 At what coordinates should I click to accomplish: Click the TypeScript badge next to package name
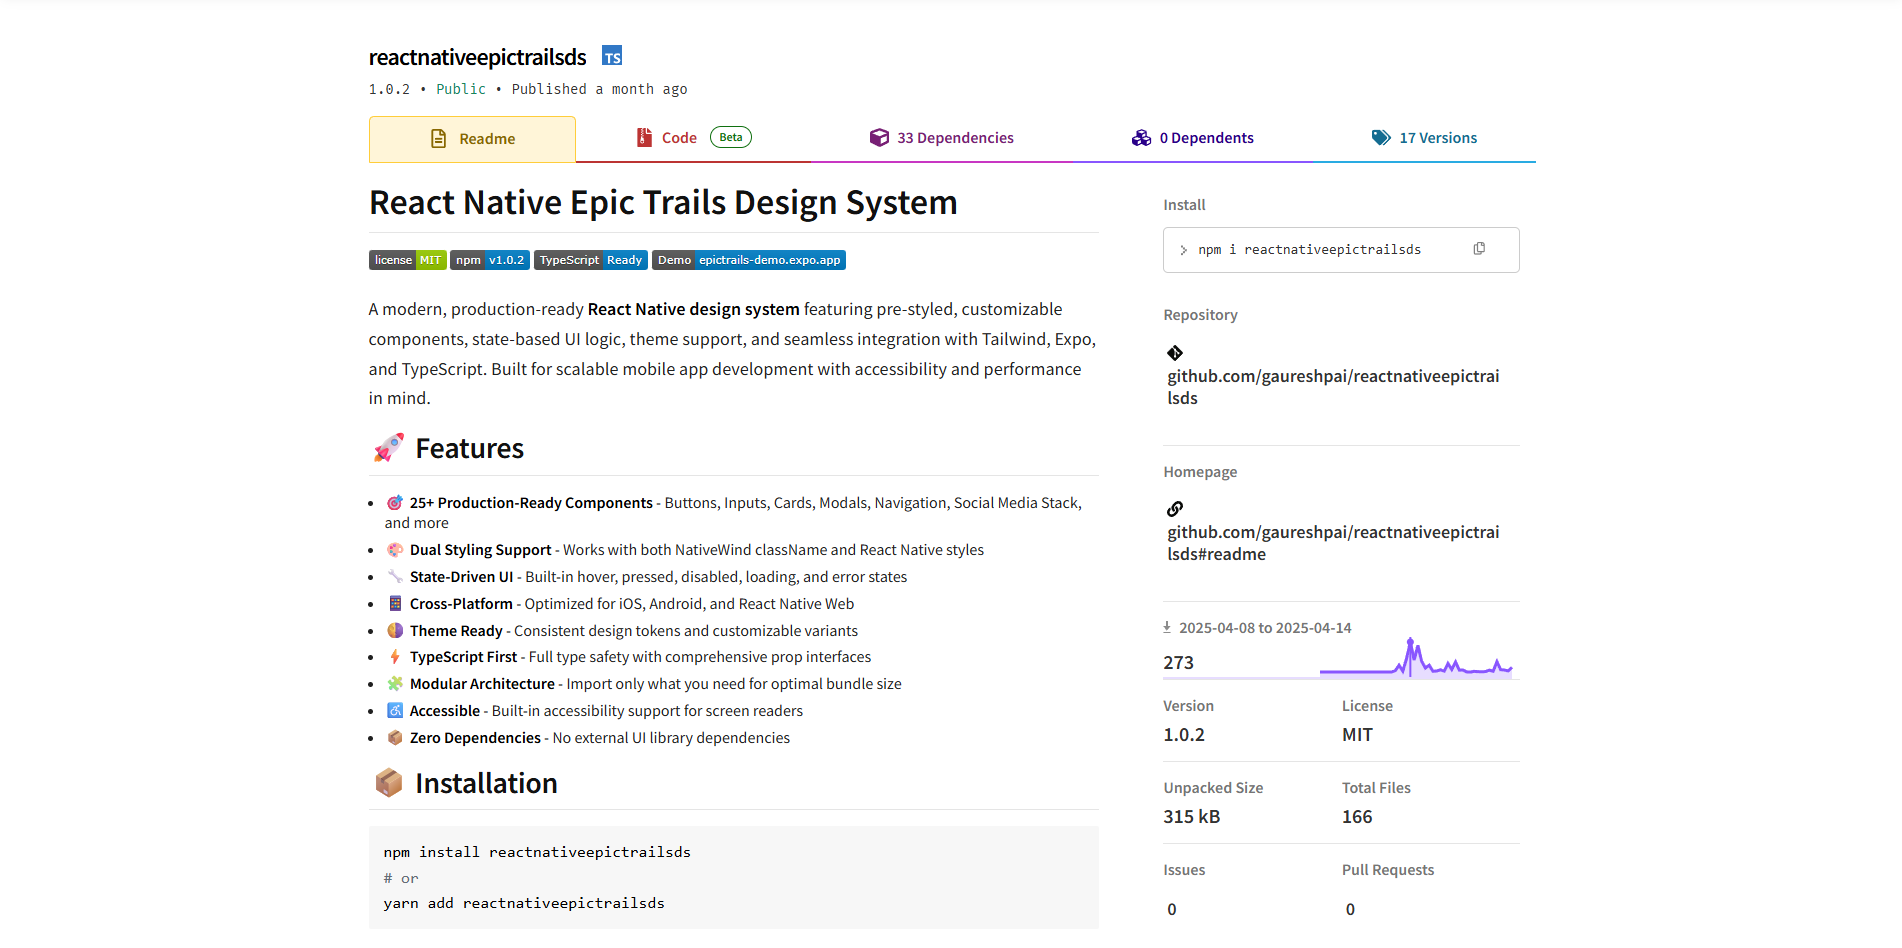tap(612, 56)
